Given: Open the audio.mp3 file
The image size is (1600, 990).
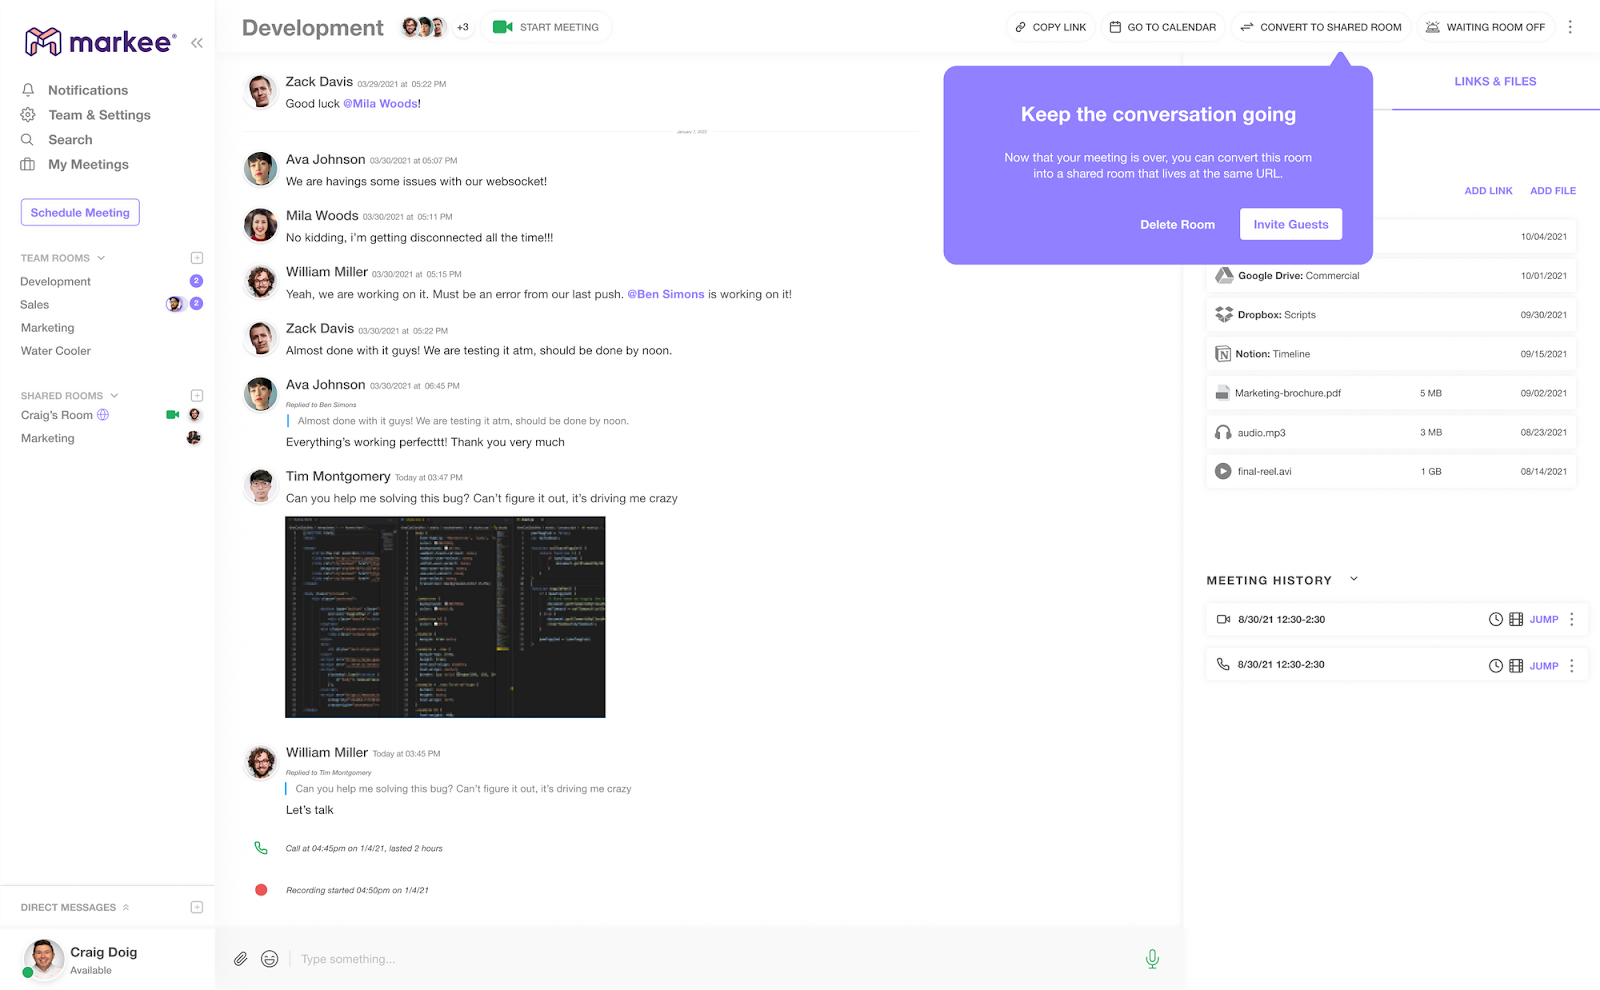Looking at the screenshot, I should [x=1391, y=433].
